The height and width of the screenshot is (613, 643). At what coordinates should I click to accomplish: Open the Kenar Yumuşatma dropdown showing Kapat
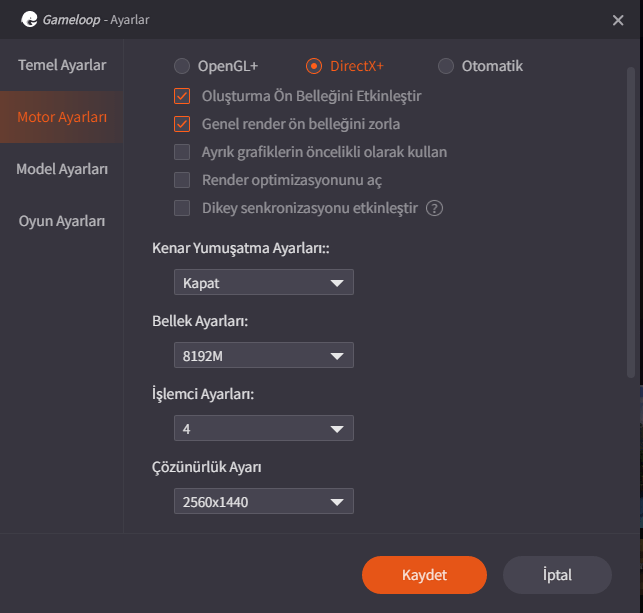pyautogui.click(x=264, y=282)
